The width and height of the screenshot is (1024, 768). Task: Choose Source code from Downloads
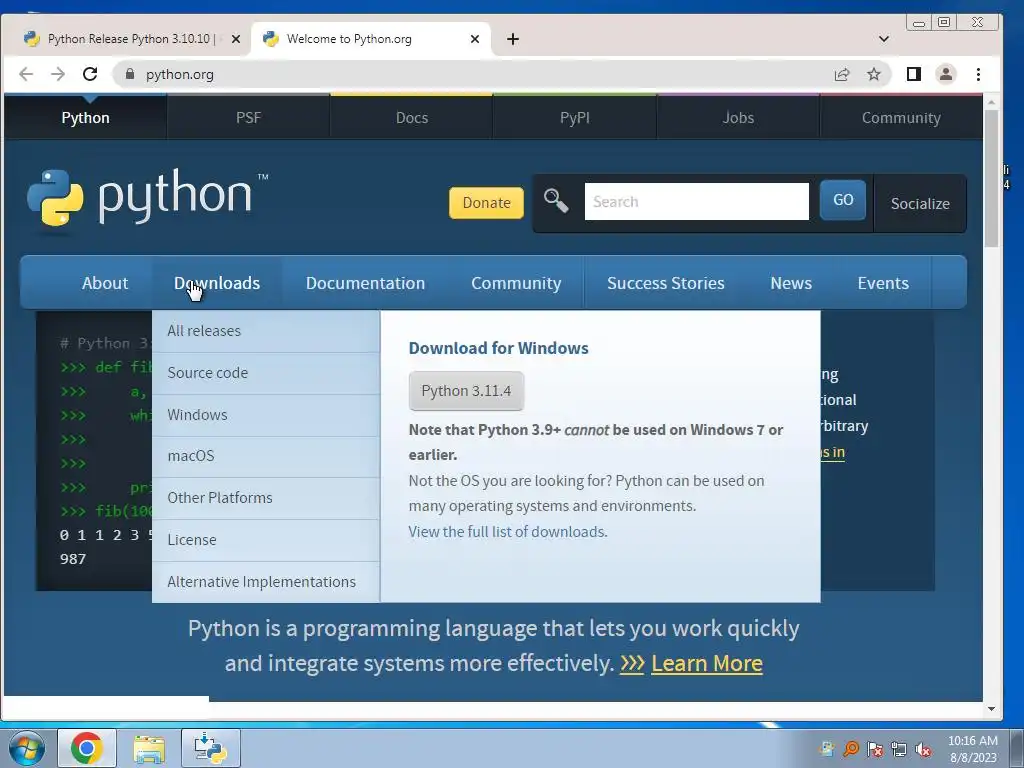(266, 373)
